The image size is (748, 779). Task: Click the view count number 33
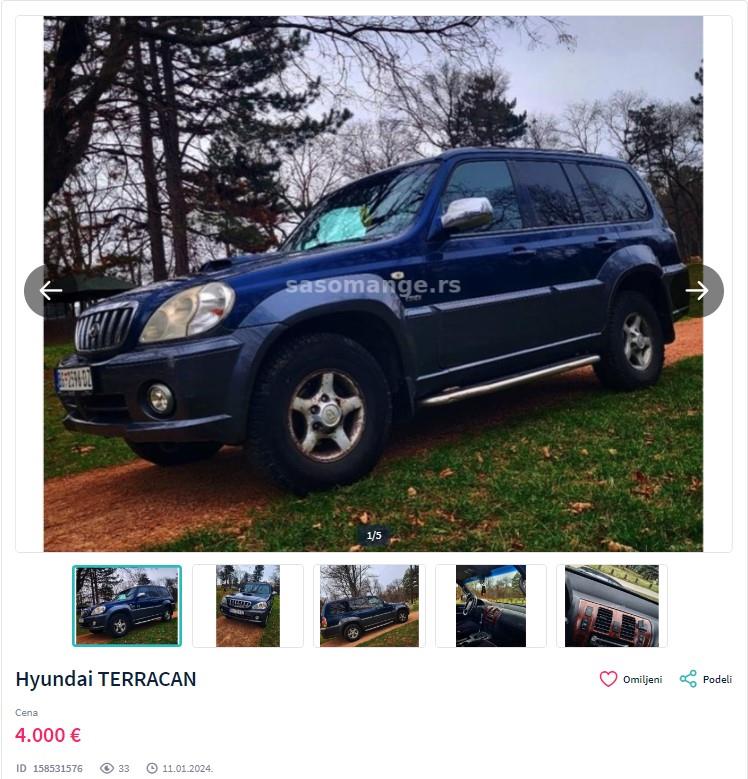tap(124, 769)
